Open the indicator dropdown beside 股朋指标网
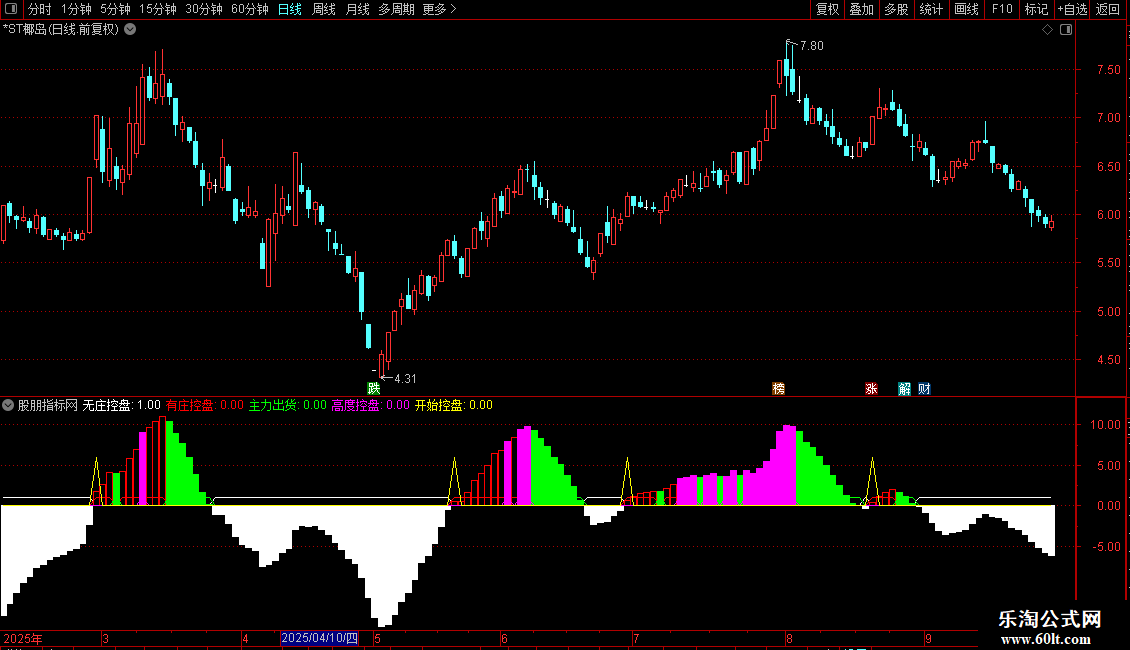Screen dimensions: 1130x650 point(8,405)
